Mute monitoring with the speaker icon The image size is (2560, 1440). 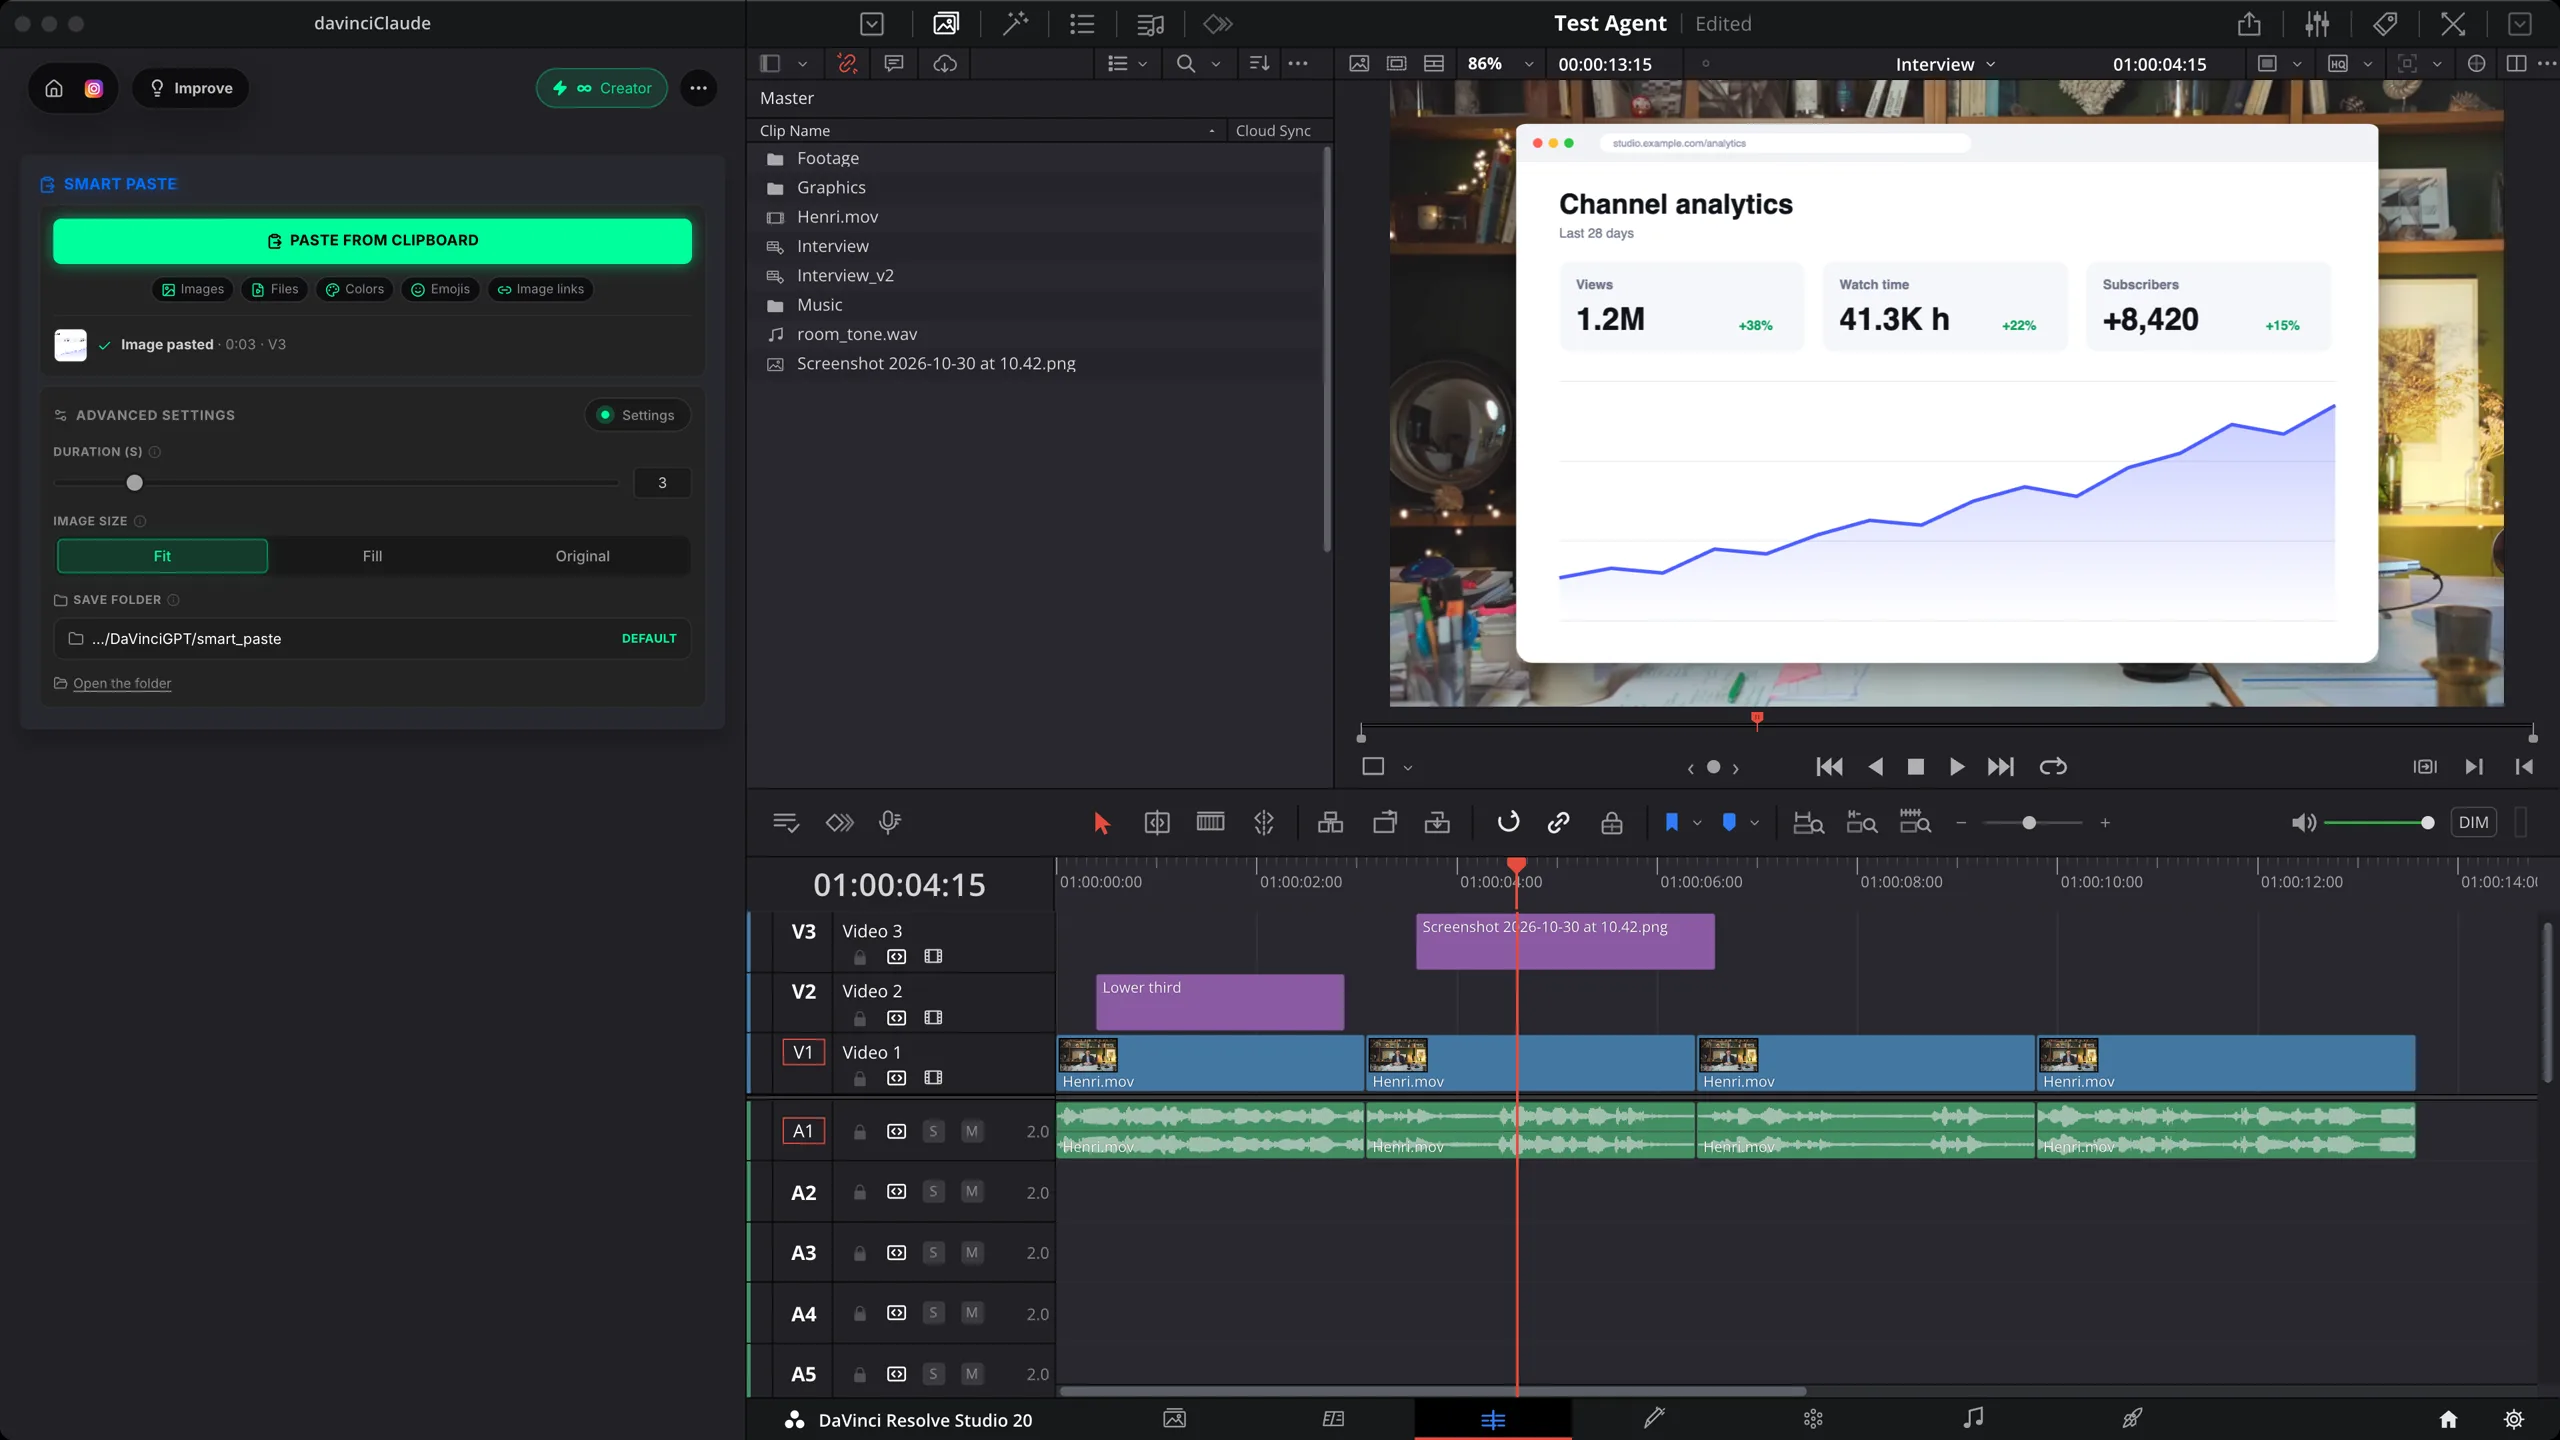click(2303, 823)
